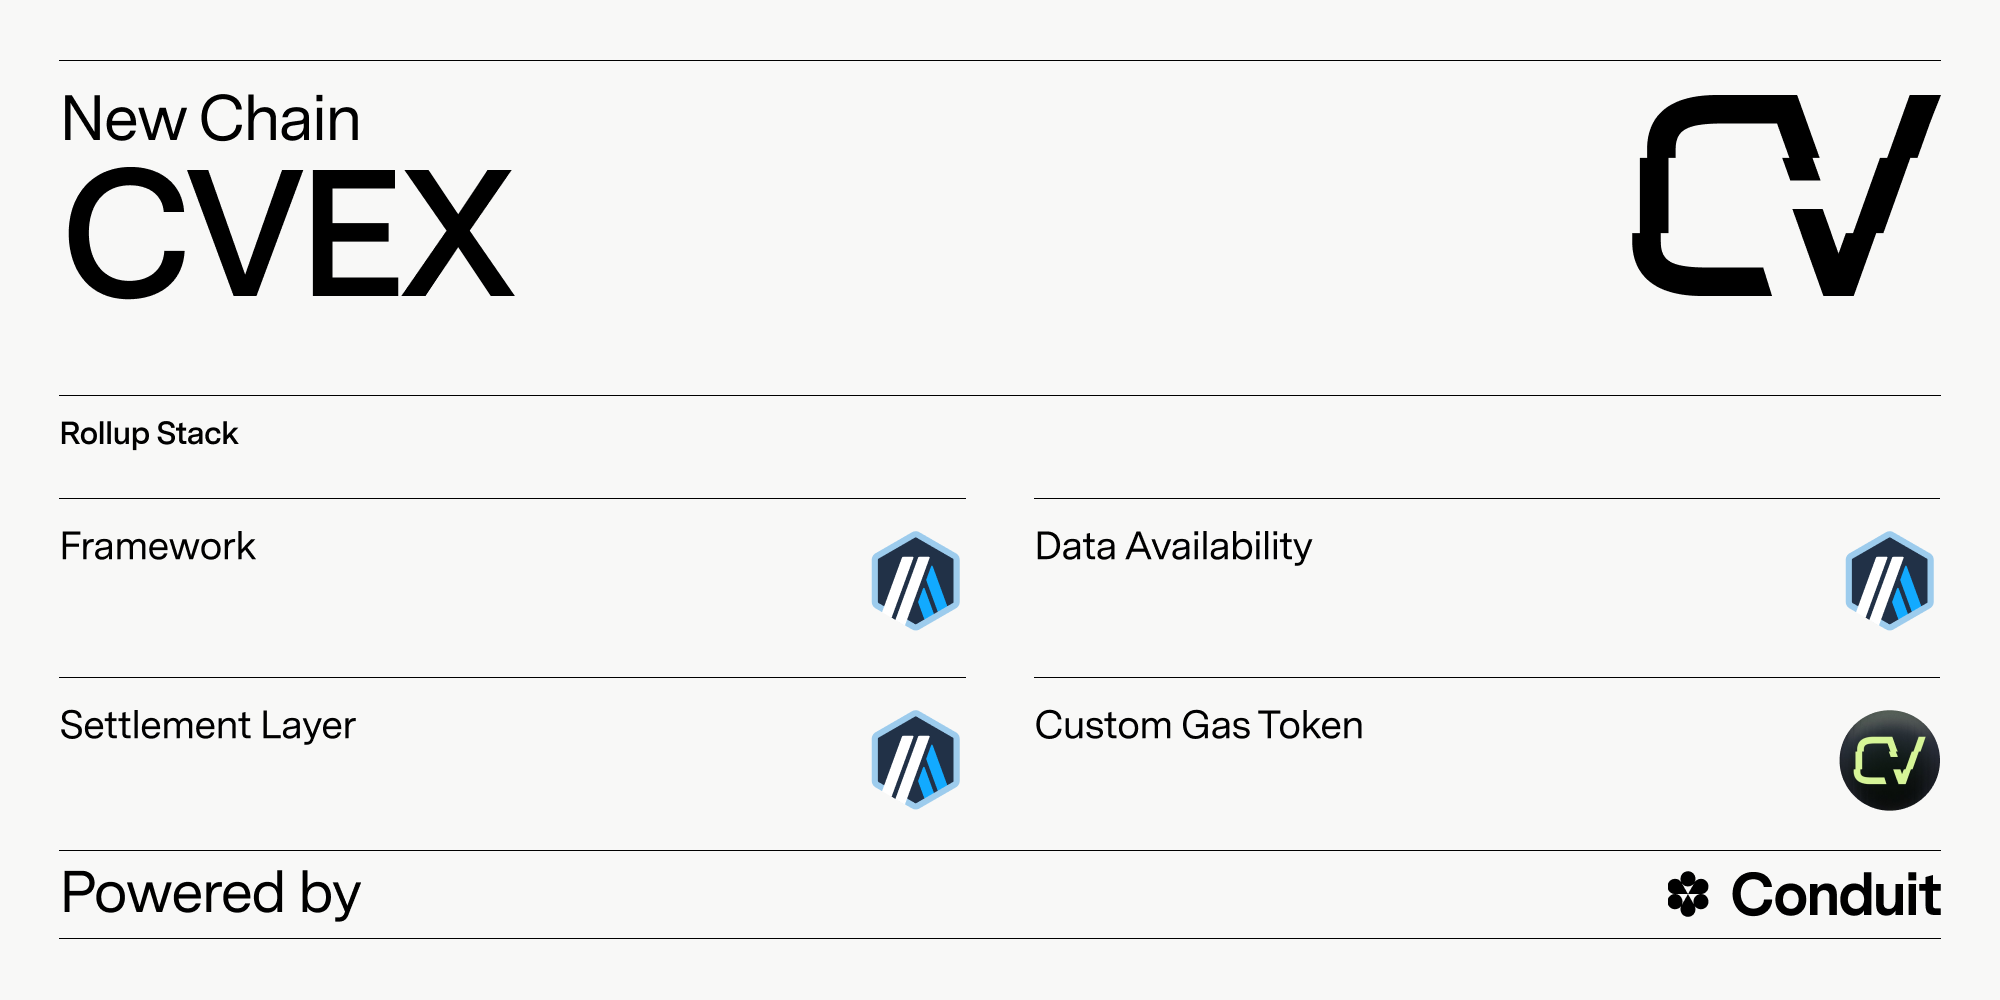Click the C bracket in the CVEX logo
Screen dimensions: 2000x1000
pos(1705,195)
